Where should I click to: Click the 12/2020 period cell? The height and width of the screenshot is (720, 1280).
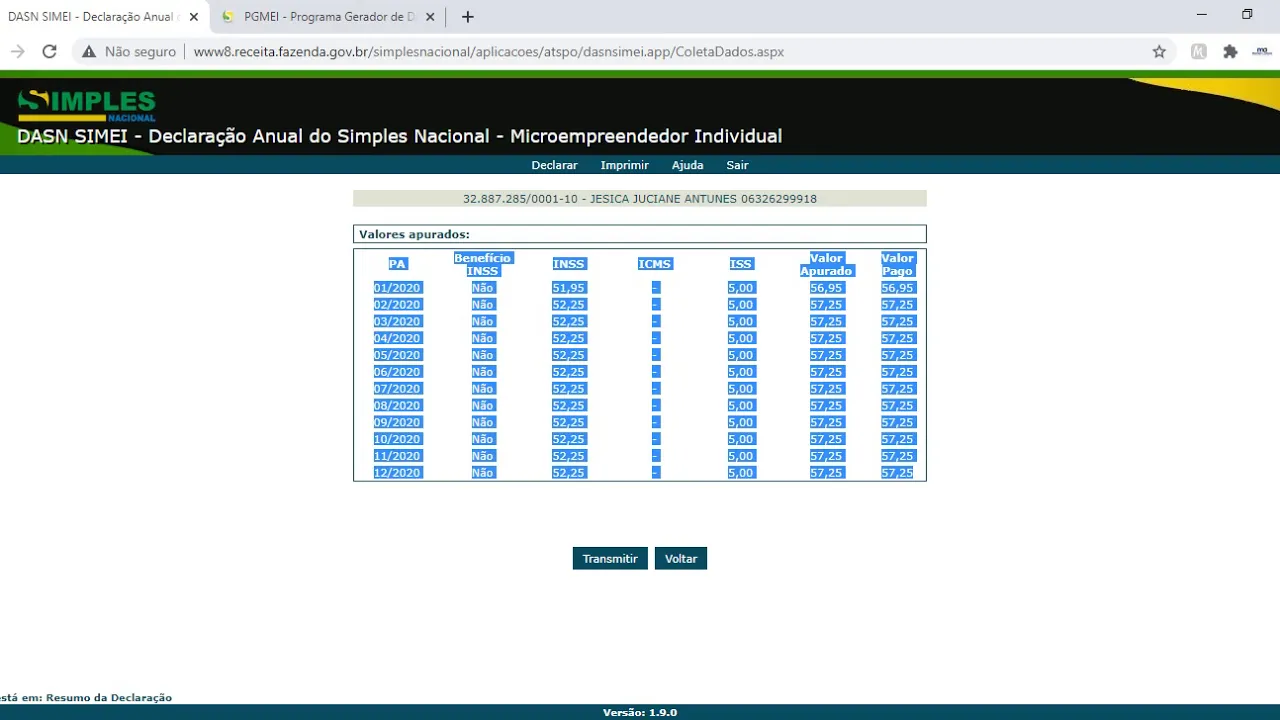click(398, 473)
